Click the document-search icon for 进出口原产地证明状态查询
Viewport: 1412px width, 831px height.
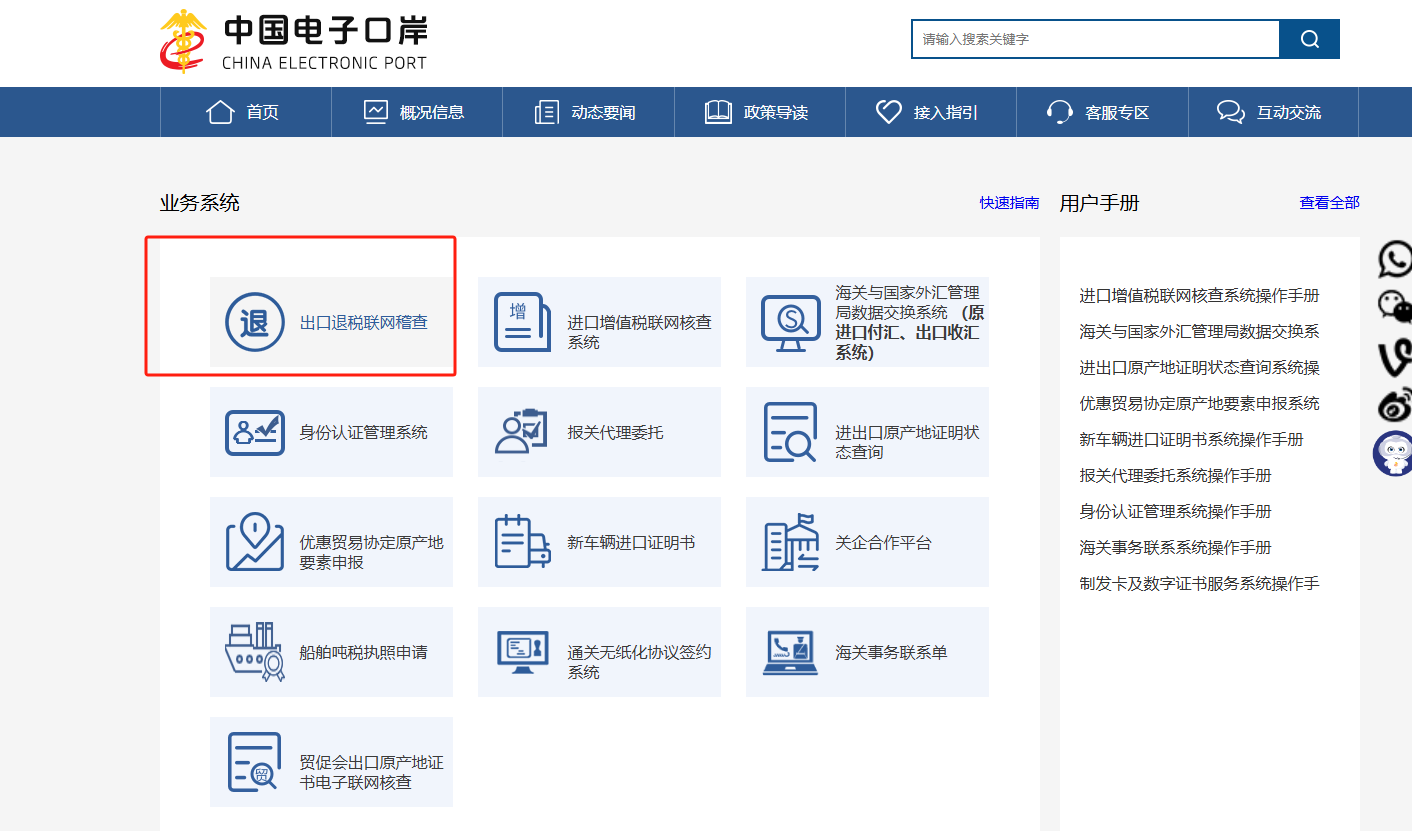click(790, 432)
